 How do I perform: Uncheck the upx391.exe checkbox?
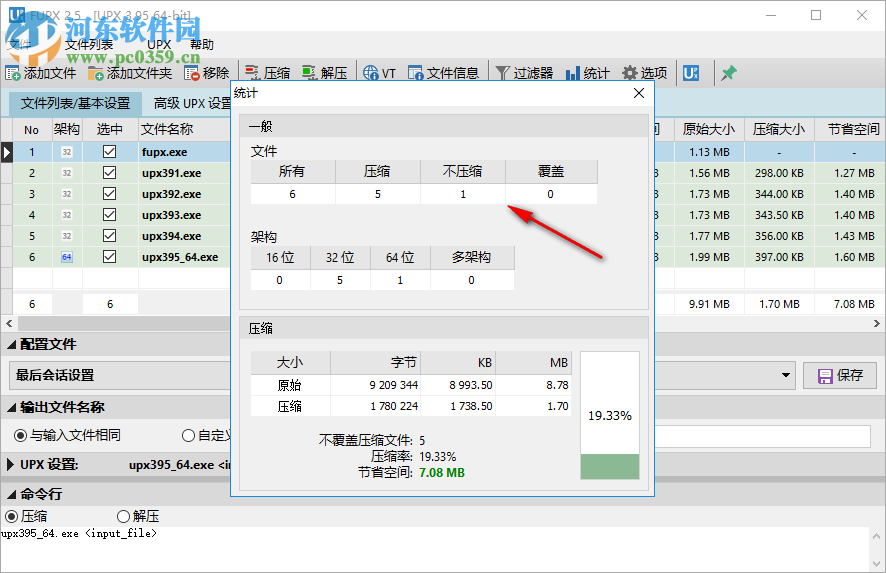[x=110, y=172]
